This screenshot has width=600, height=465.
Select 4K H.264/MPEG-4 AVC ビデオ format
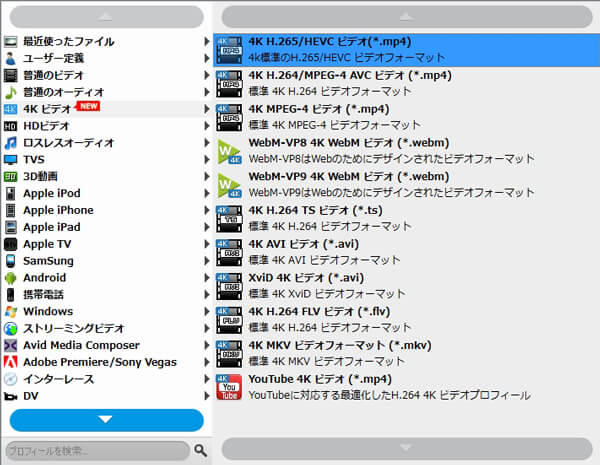(406, 83)
